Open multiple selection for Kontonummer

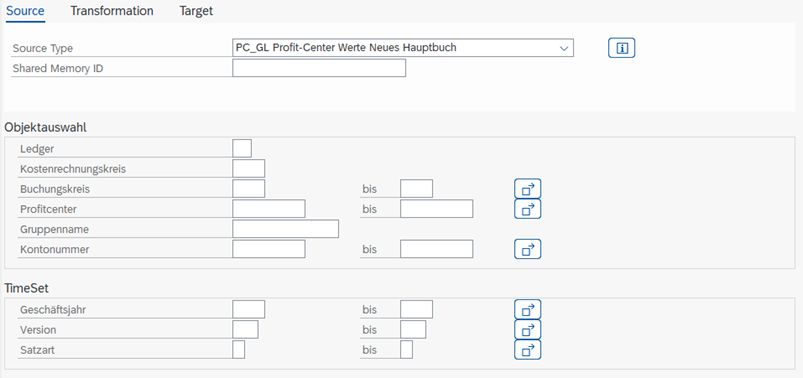(527, 249)
